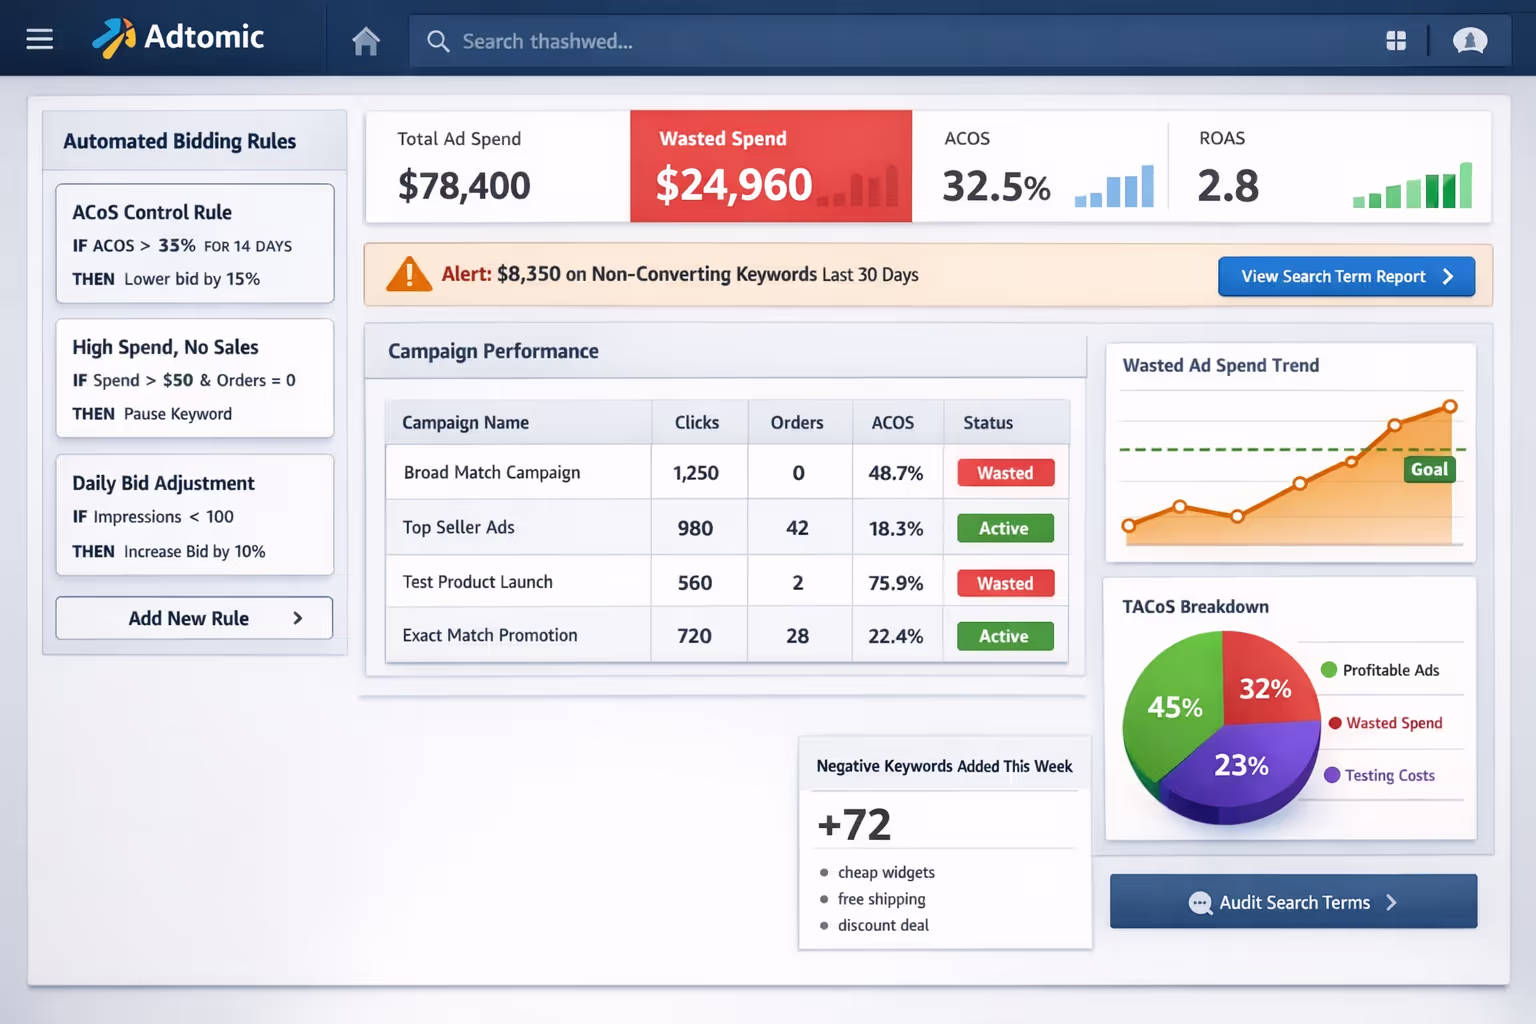Viewport: 1536px width, 1024px height.
Task: Click the 'cheap widgets' keyword
Action: click(886, 872)
